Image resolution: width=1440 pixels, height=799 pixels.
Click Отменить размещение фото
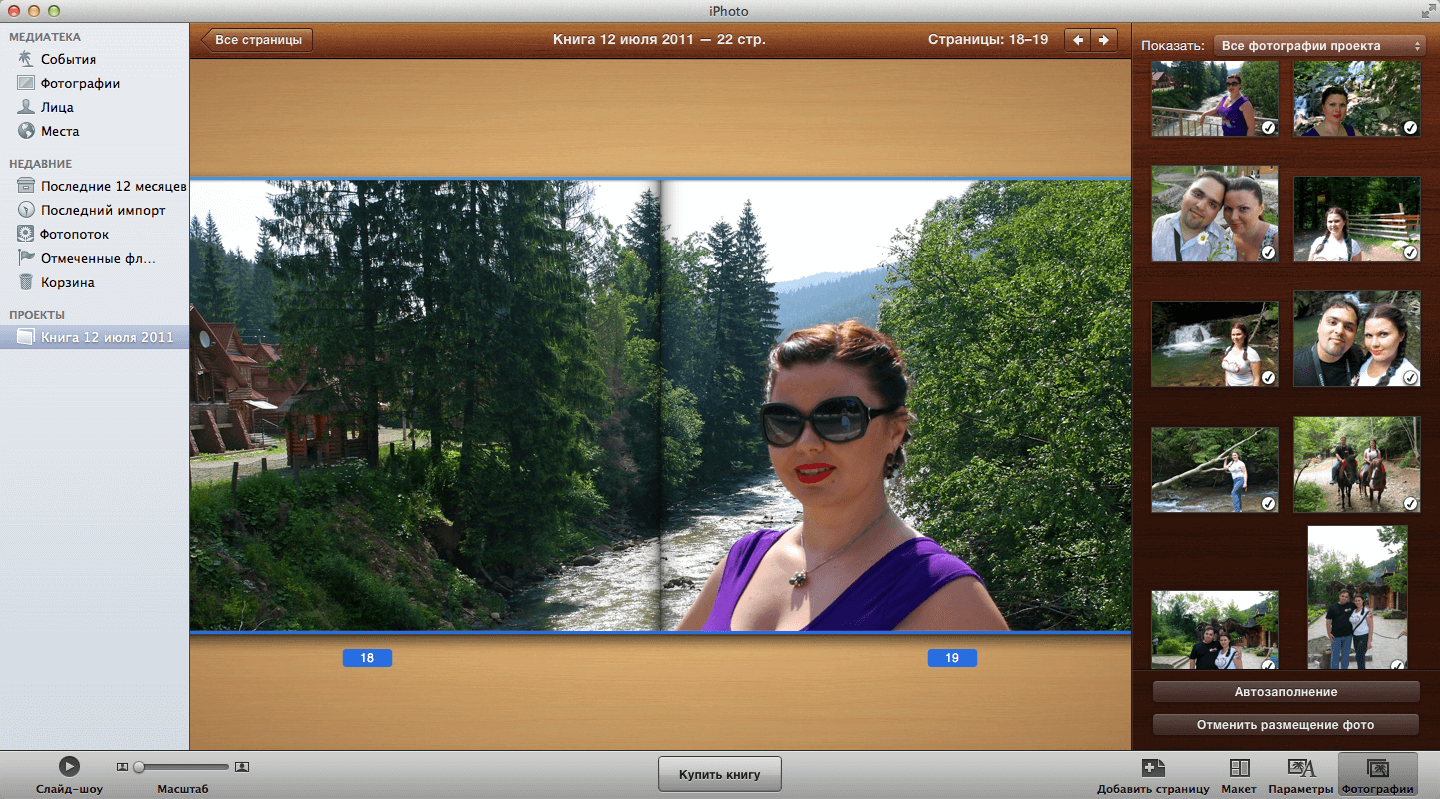pos(1285,725)
